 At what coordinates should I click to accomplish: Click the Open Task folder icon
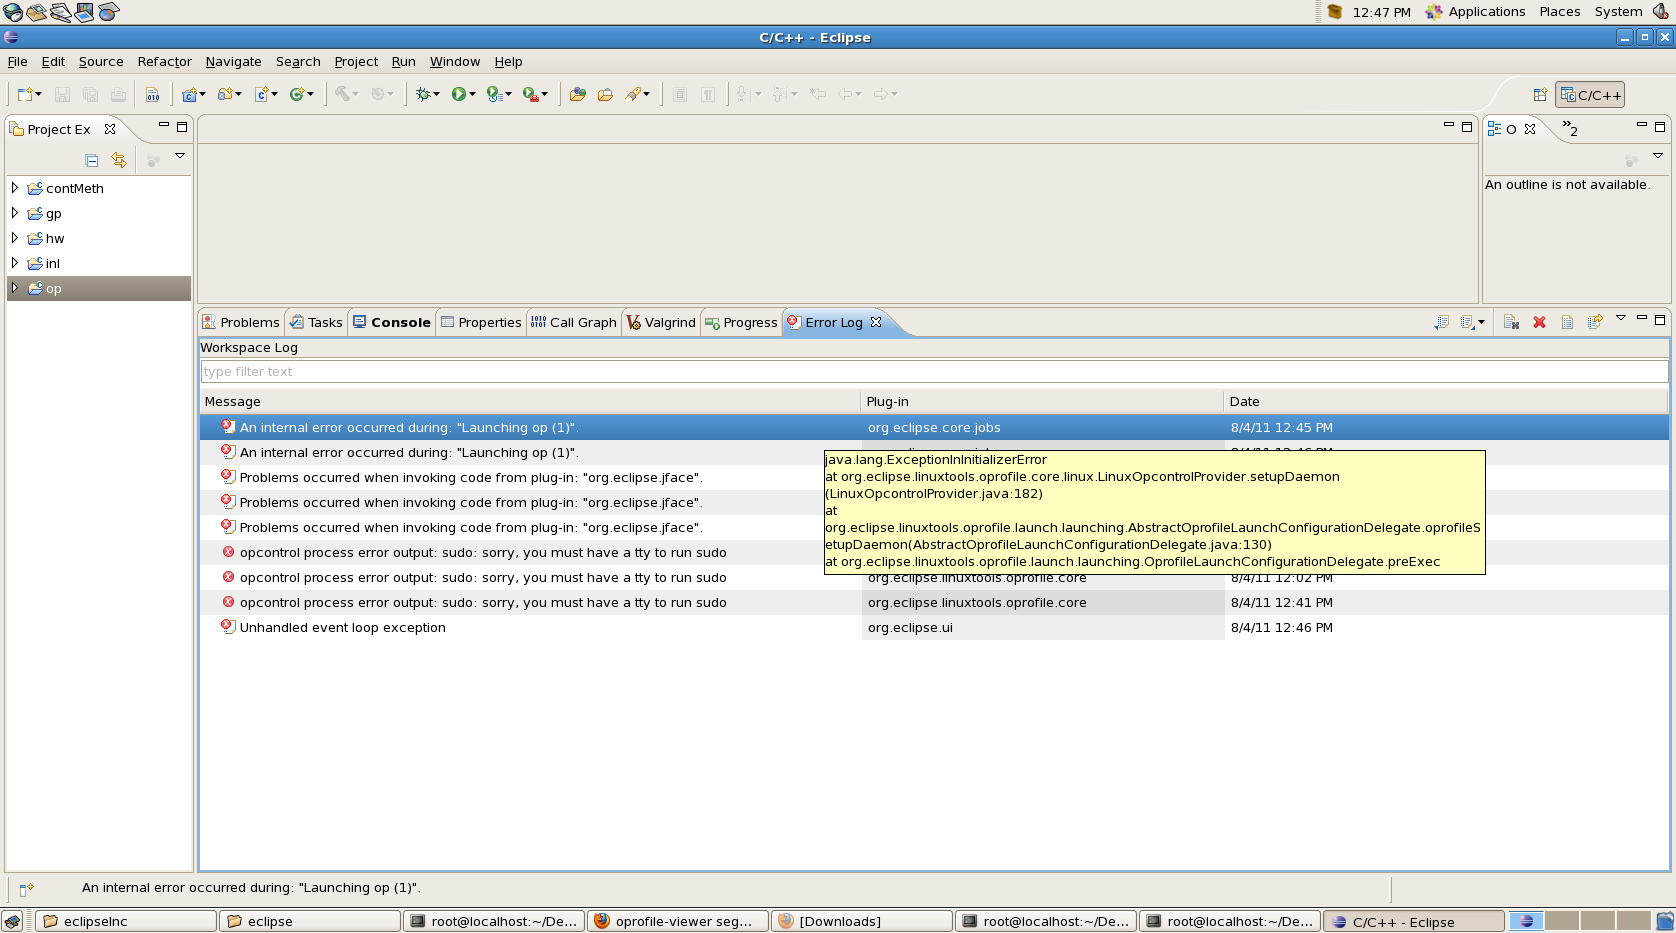pos(605,94)
